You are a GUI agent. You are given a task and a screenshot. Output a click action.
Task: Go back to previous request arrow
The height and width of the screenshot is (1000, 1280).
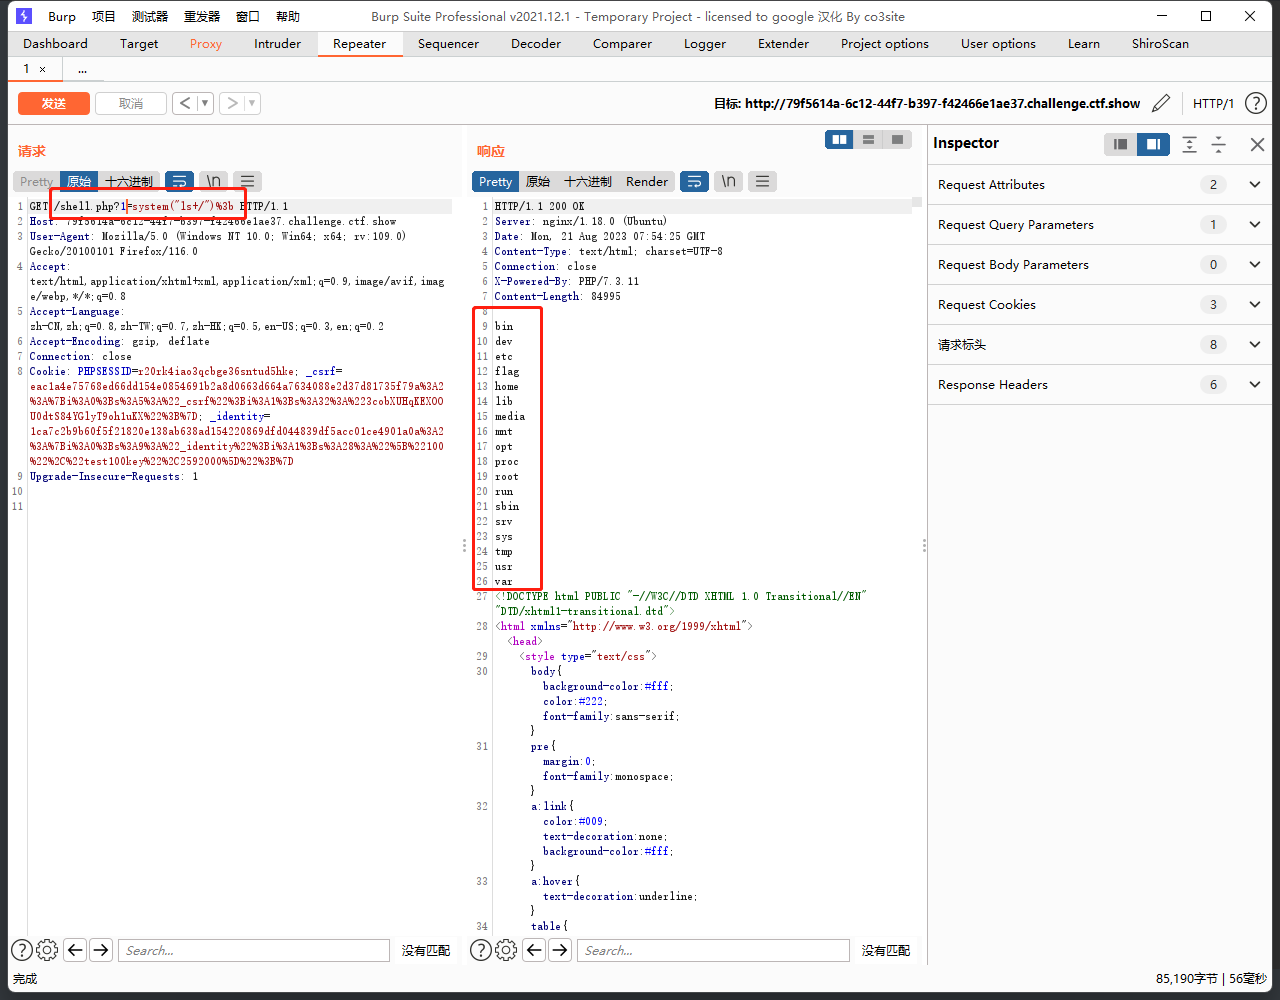[185, 103]
